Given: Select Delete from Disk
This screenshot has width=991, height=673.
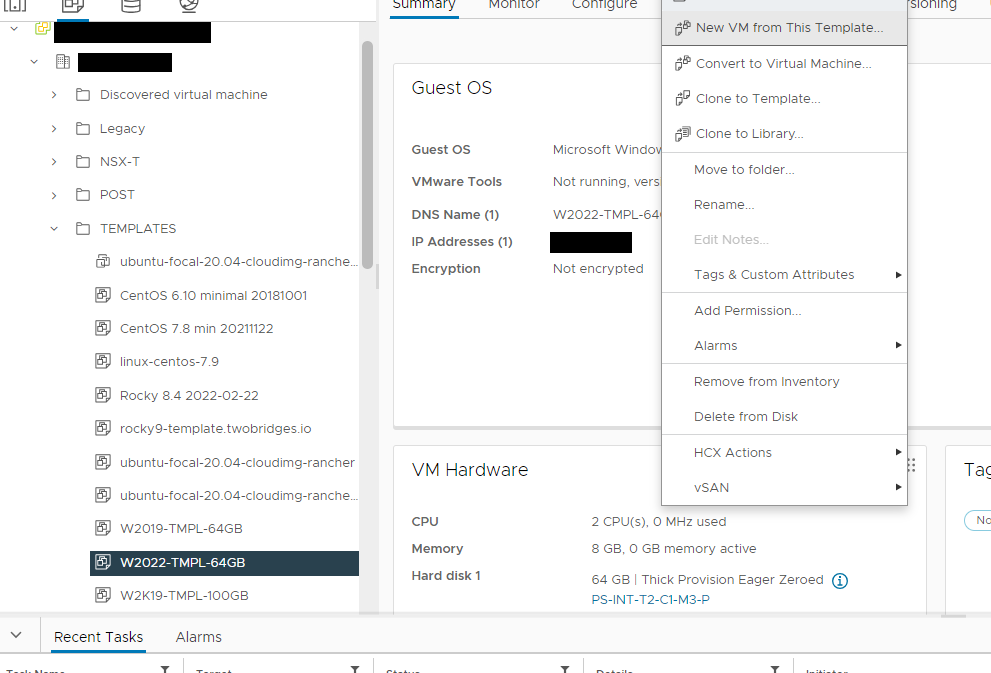Looking at the screenshot, I should [784, 416].
